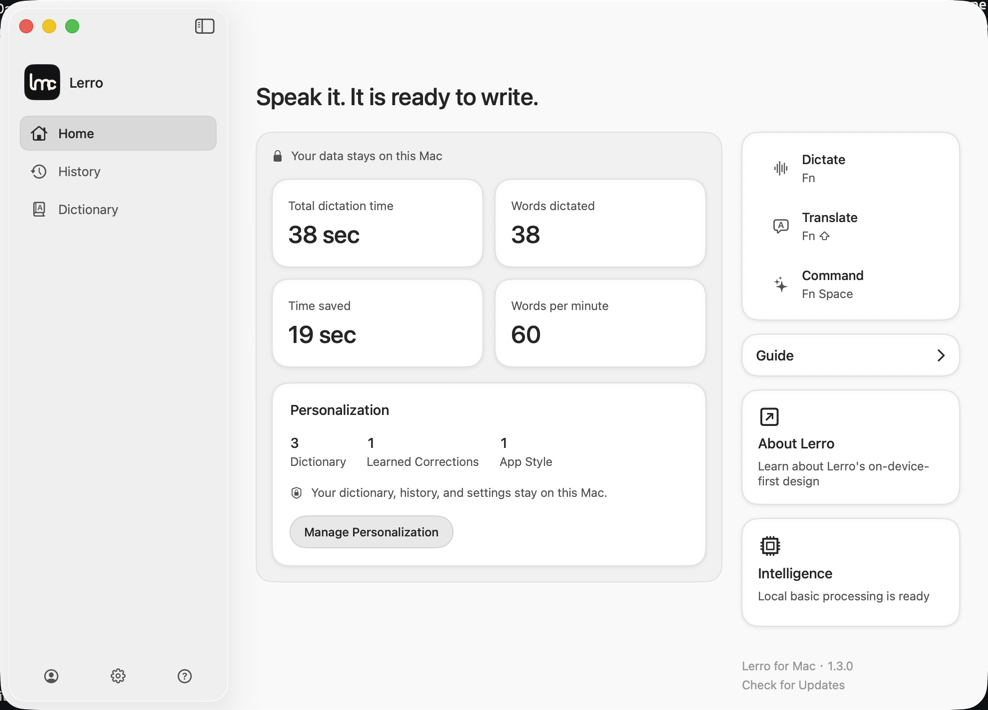Click the 3 Dictionary count
The height and width of the screenshot is (710, 988).
click(x=318, y=452)
